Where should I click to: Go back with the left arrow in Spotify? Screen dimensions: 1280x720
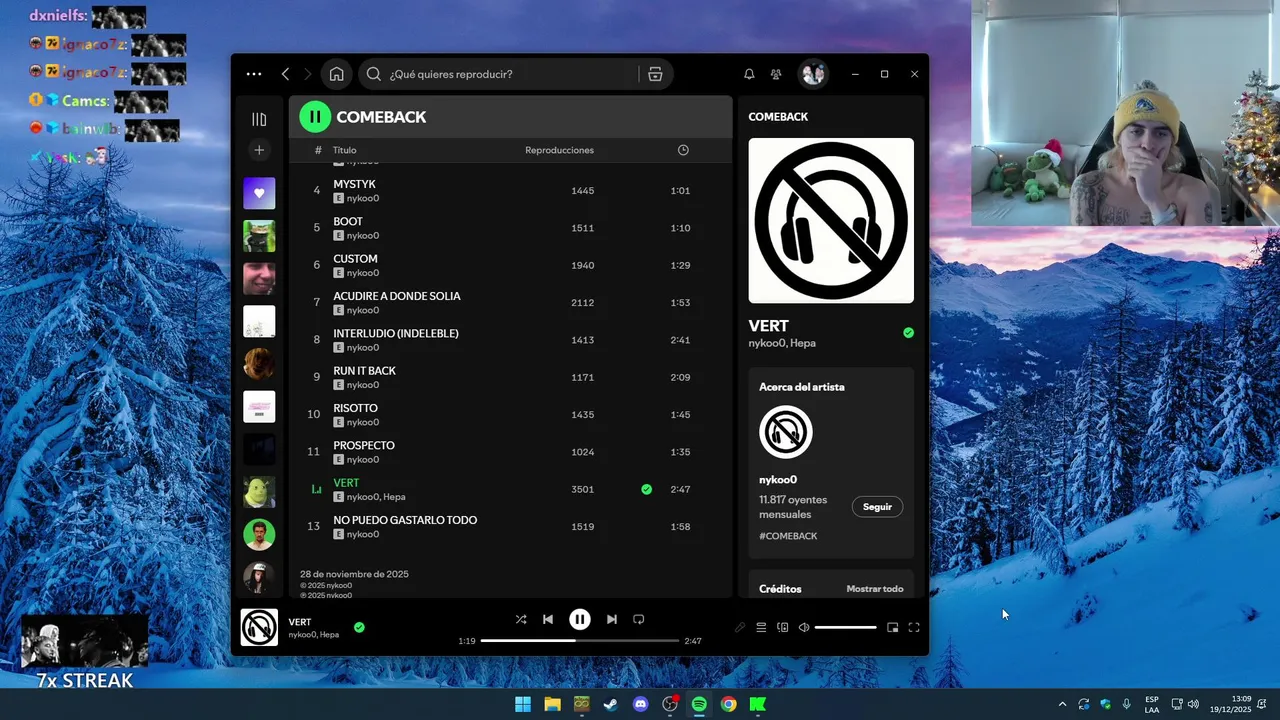(x=285, y=74)
